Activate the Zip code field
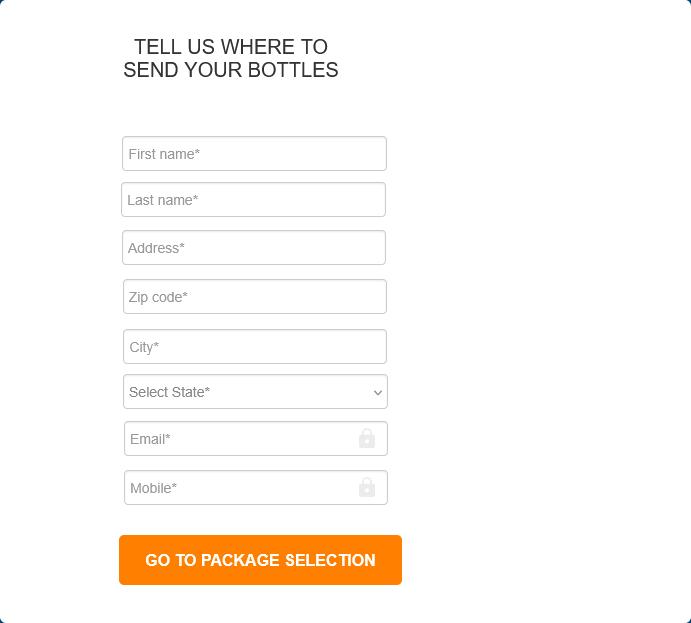Image resolution: width=691 pixels, height=623 pixels. (255, 297)
